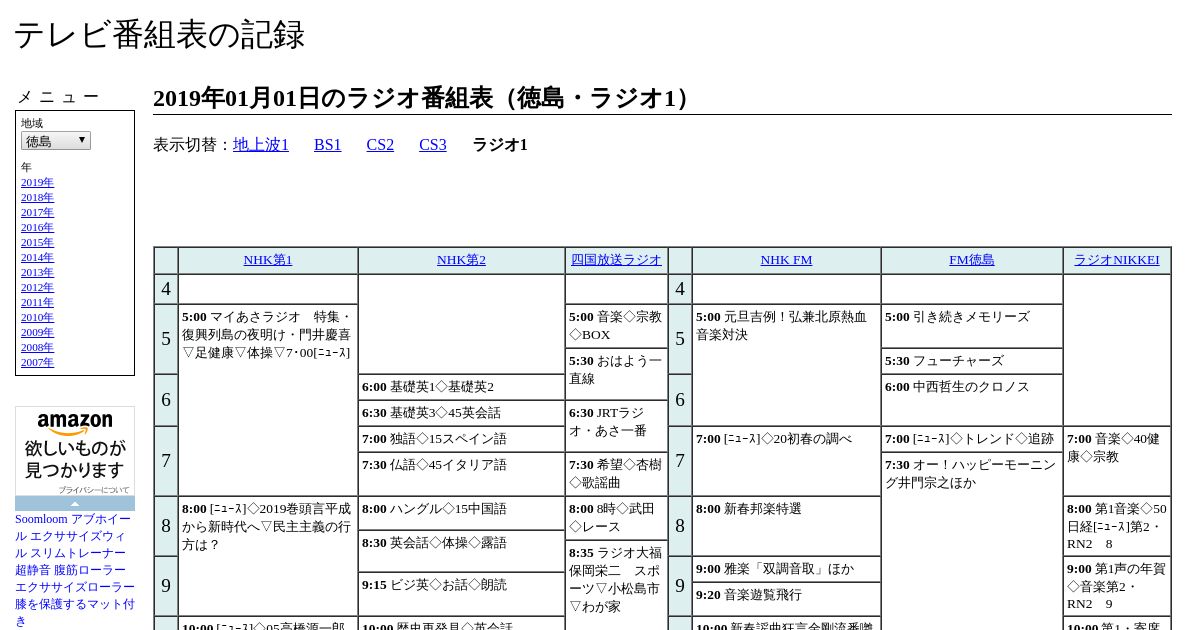
Task: Click the 6:00 中西哲生のクロノス program
Action: [x=972, y=400]
